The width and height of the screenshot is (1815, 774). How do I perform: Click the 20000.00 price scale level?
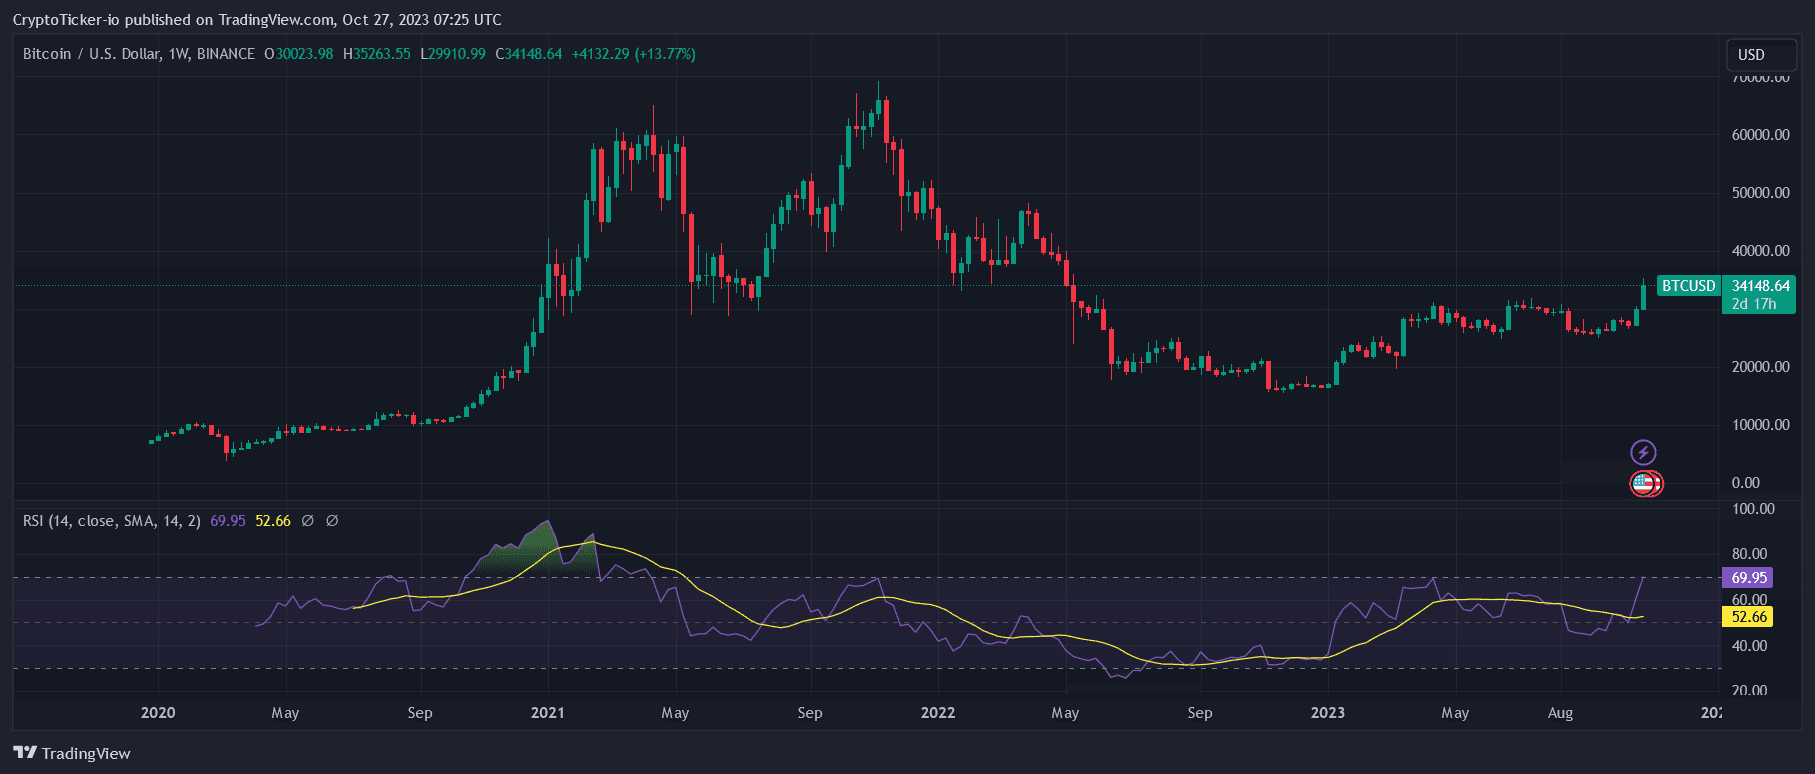point(1760,367)
